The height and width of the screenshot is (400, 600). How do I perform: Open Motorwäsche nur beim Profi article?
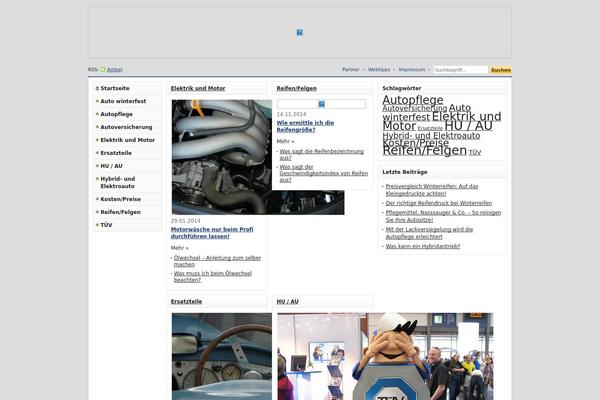[x=212, y=233]
